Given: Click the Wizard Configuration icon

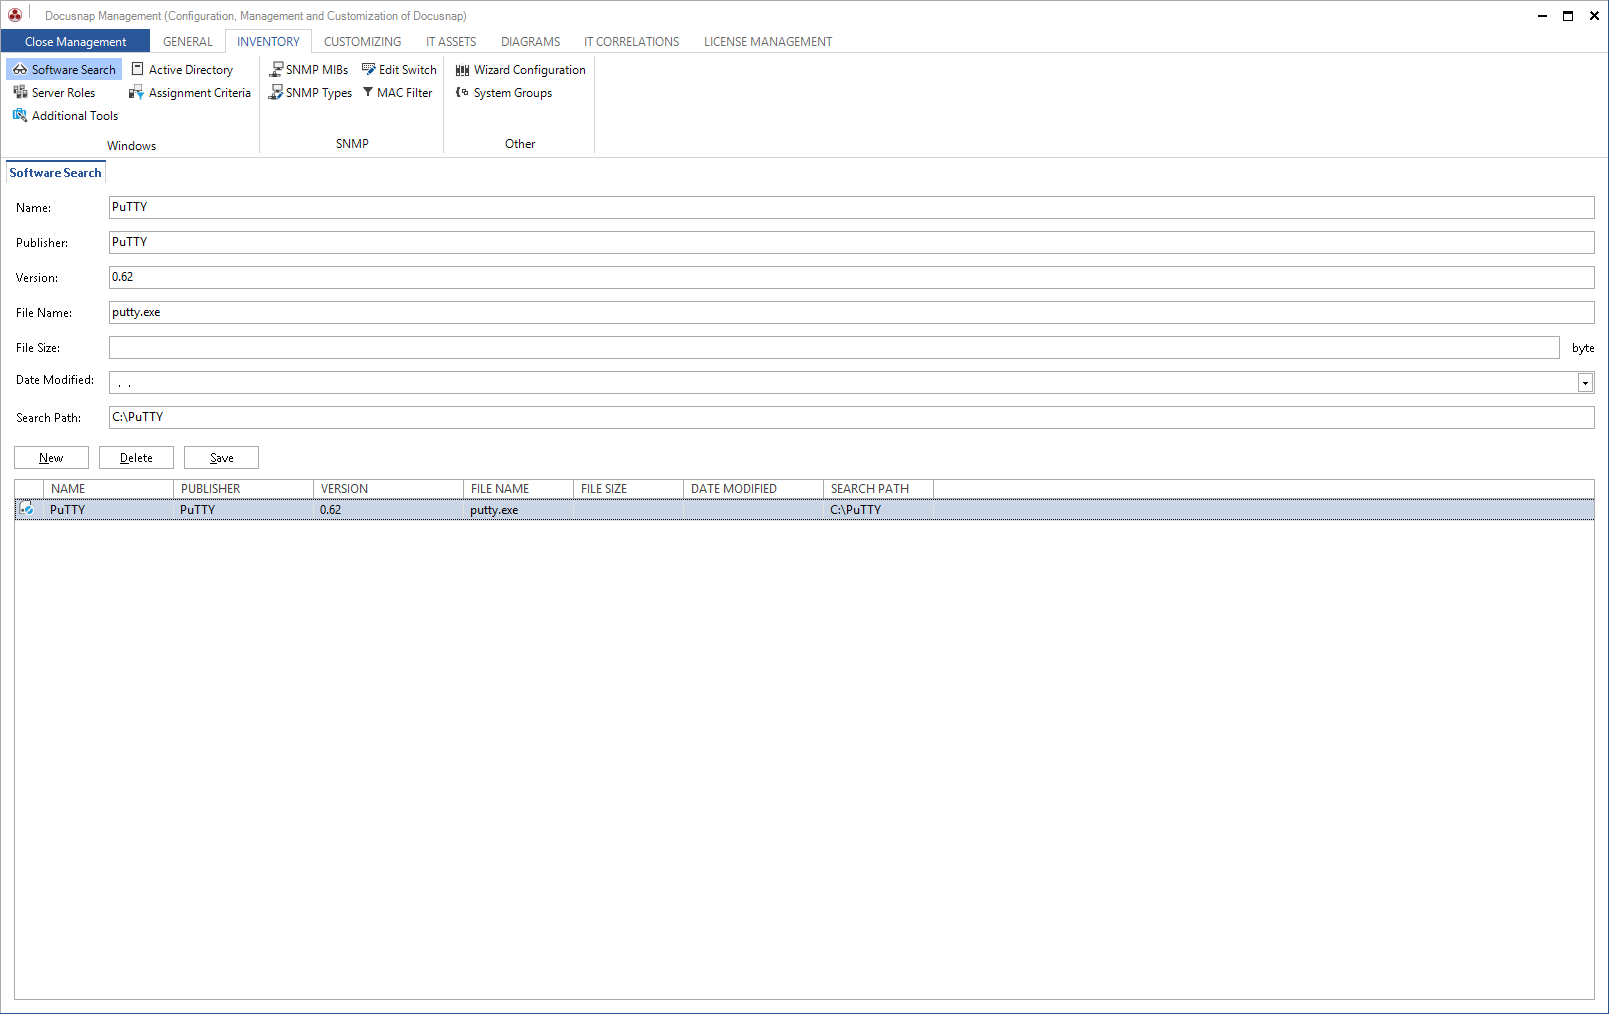Looking at the screenshot, I should pyautogui.click(x=462, y=70).
